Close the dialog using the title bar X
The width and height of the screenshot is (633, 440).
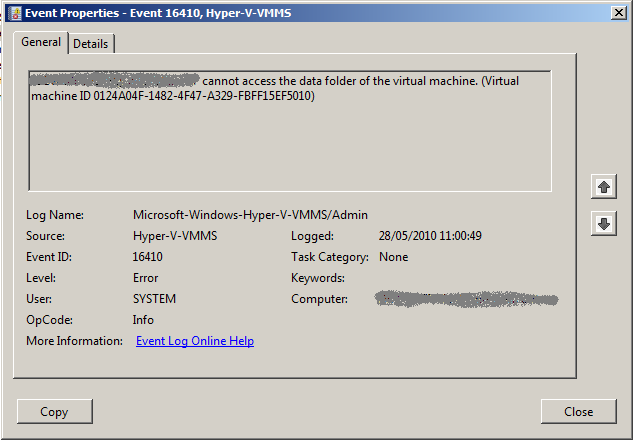619,12
